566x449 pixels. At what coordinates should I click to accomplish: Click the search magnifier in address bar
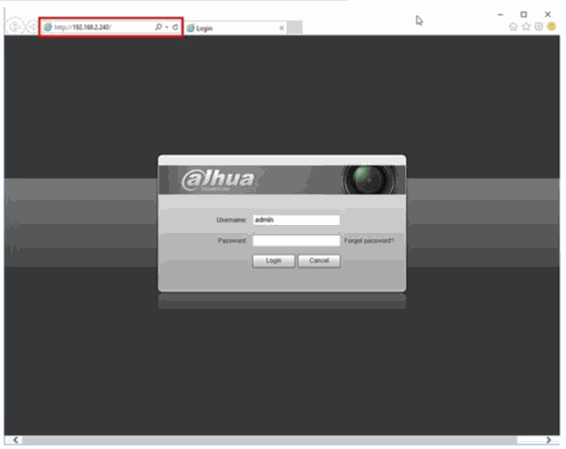(158, 27)
